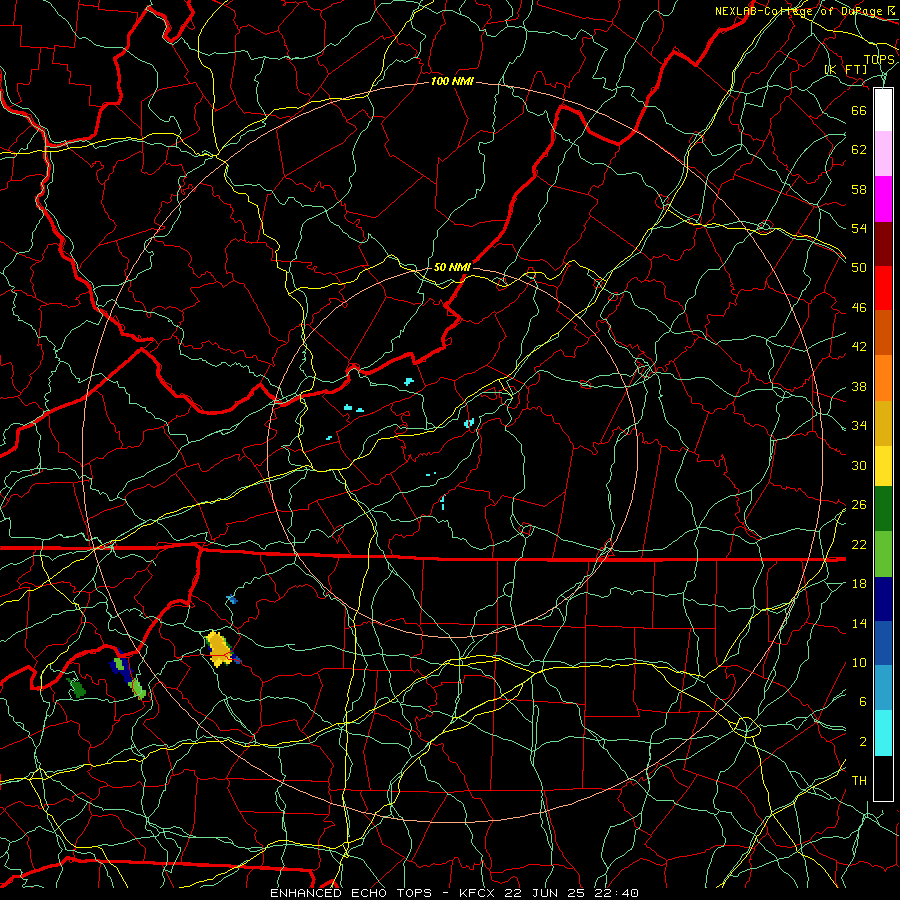Click the "26" legend value
Image resolution: width=900 pixels, height=900 pixels.
coord(859,505)
